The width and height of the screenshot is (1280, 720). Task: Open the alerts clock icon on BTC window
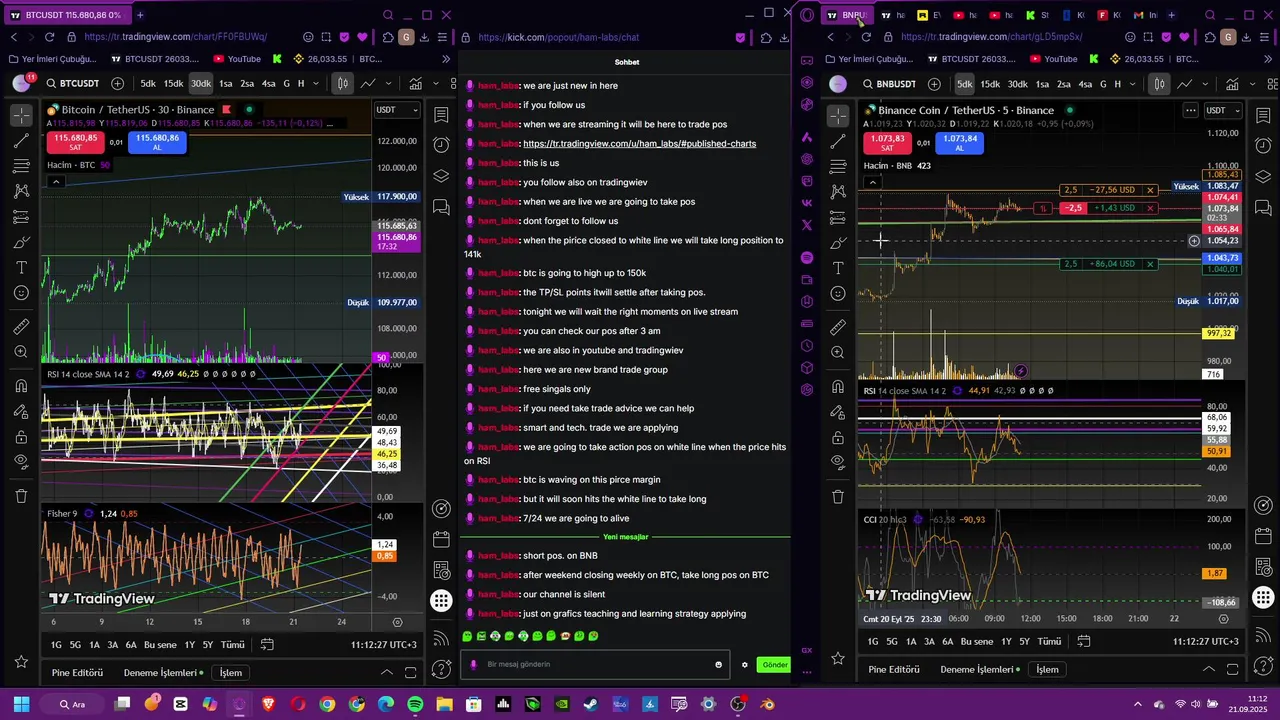click(x=441, y=145)
